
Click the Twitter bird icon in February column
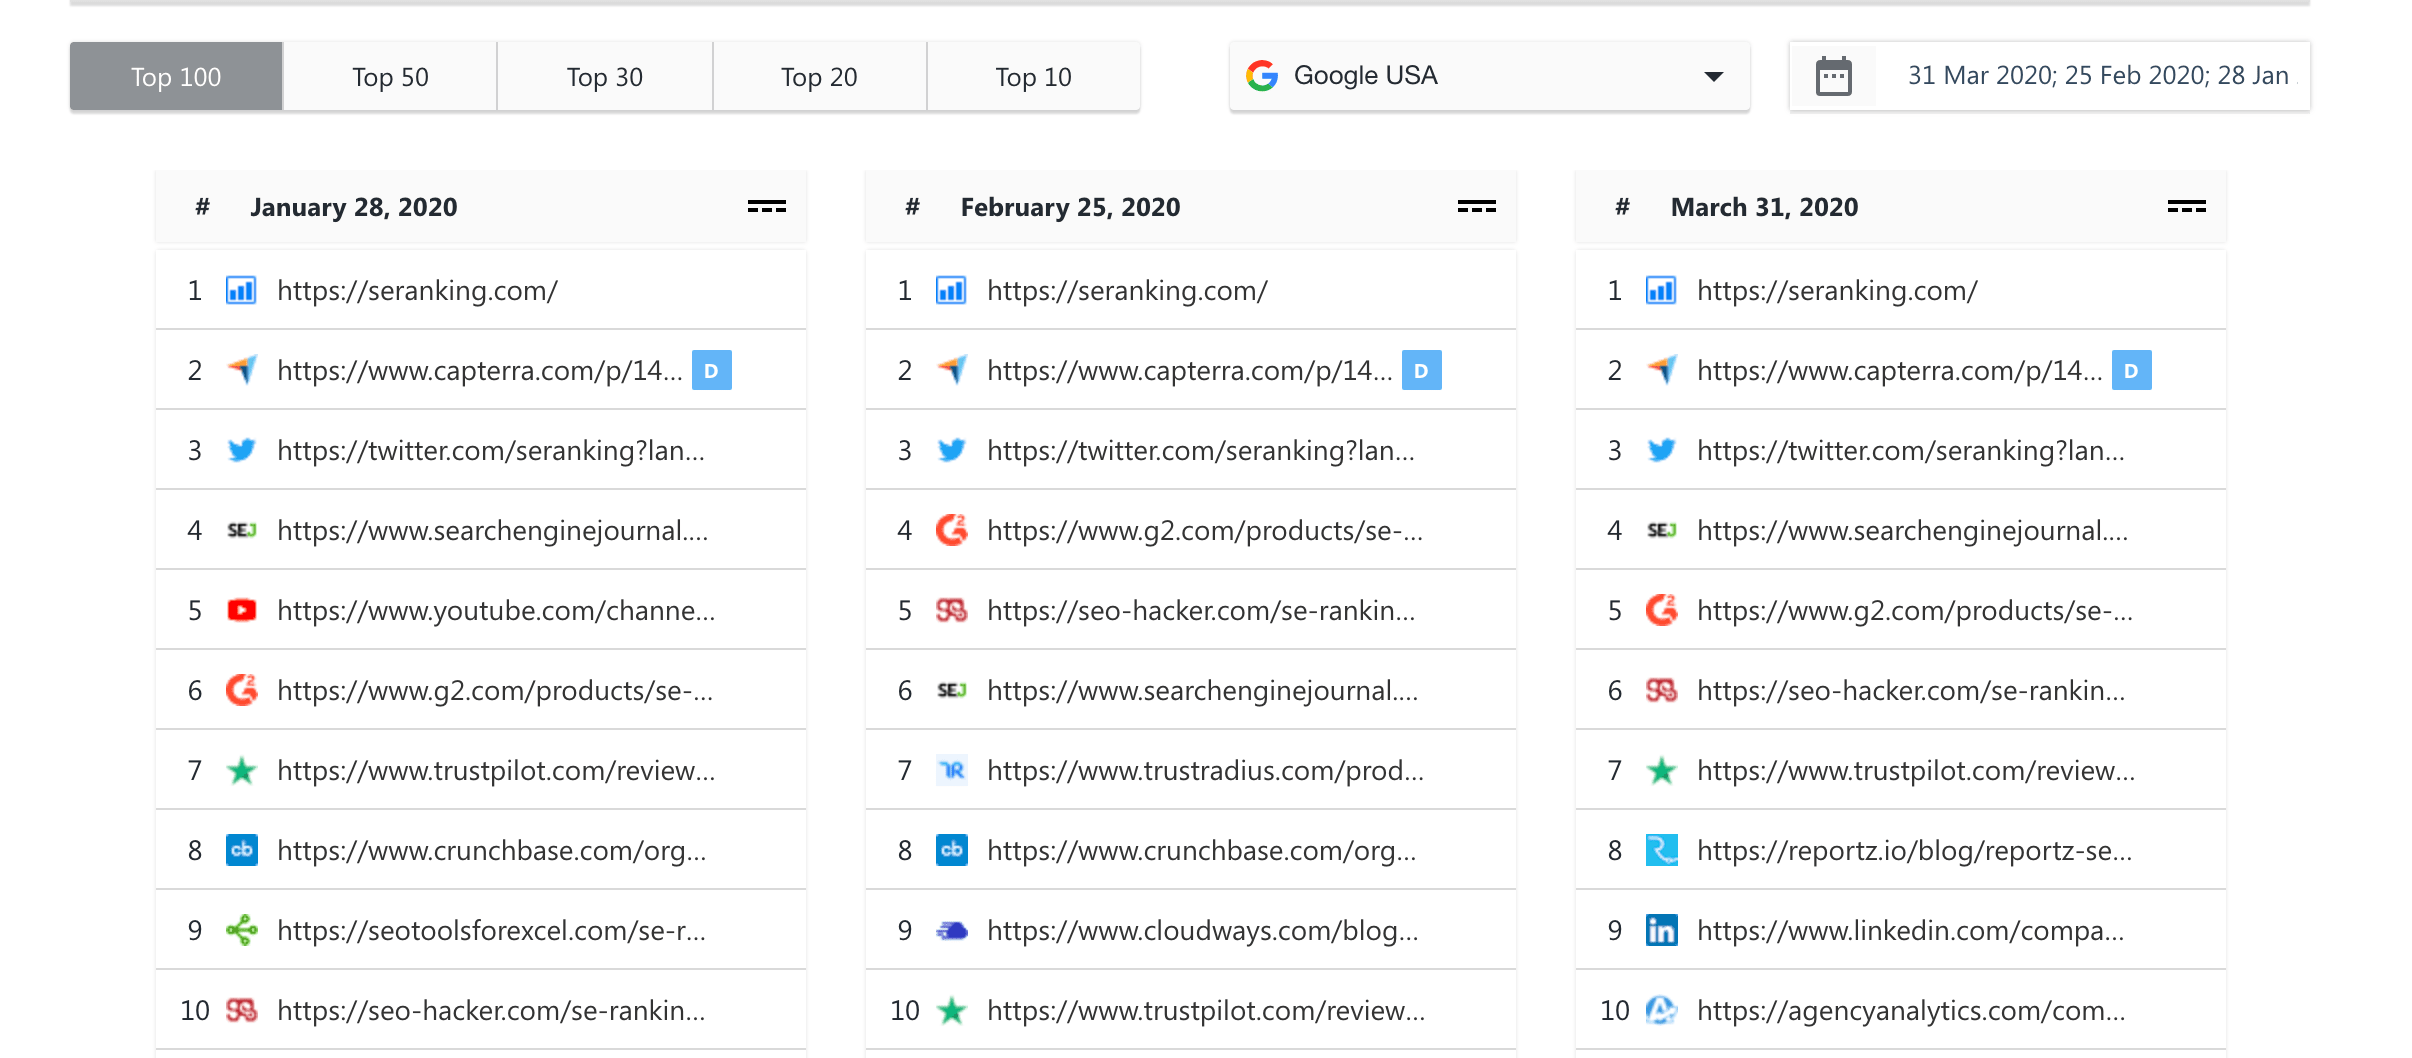(x=952, y=450)
